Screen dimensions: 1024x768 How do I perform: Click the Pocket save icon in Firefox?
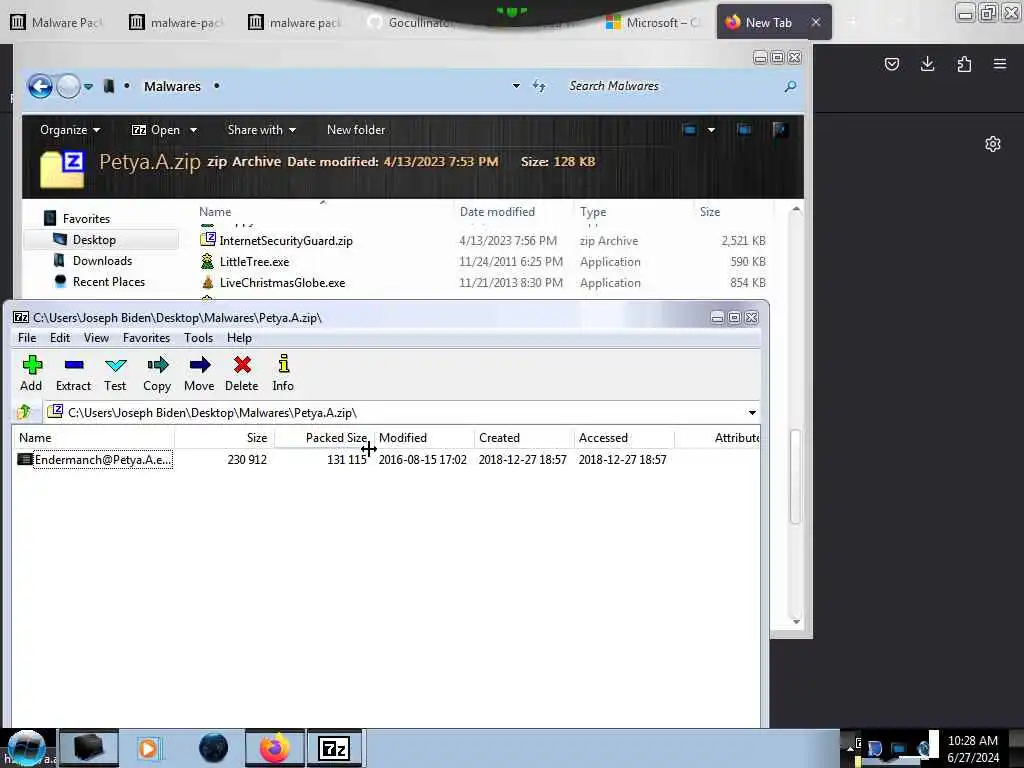891,63
